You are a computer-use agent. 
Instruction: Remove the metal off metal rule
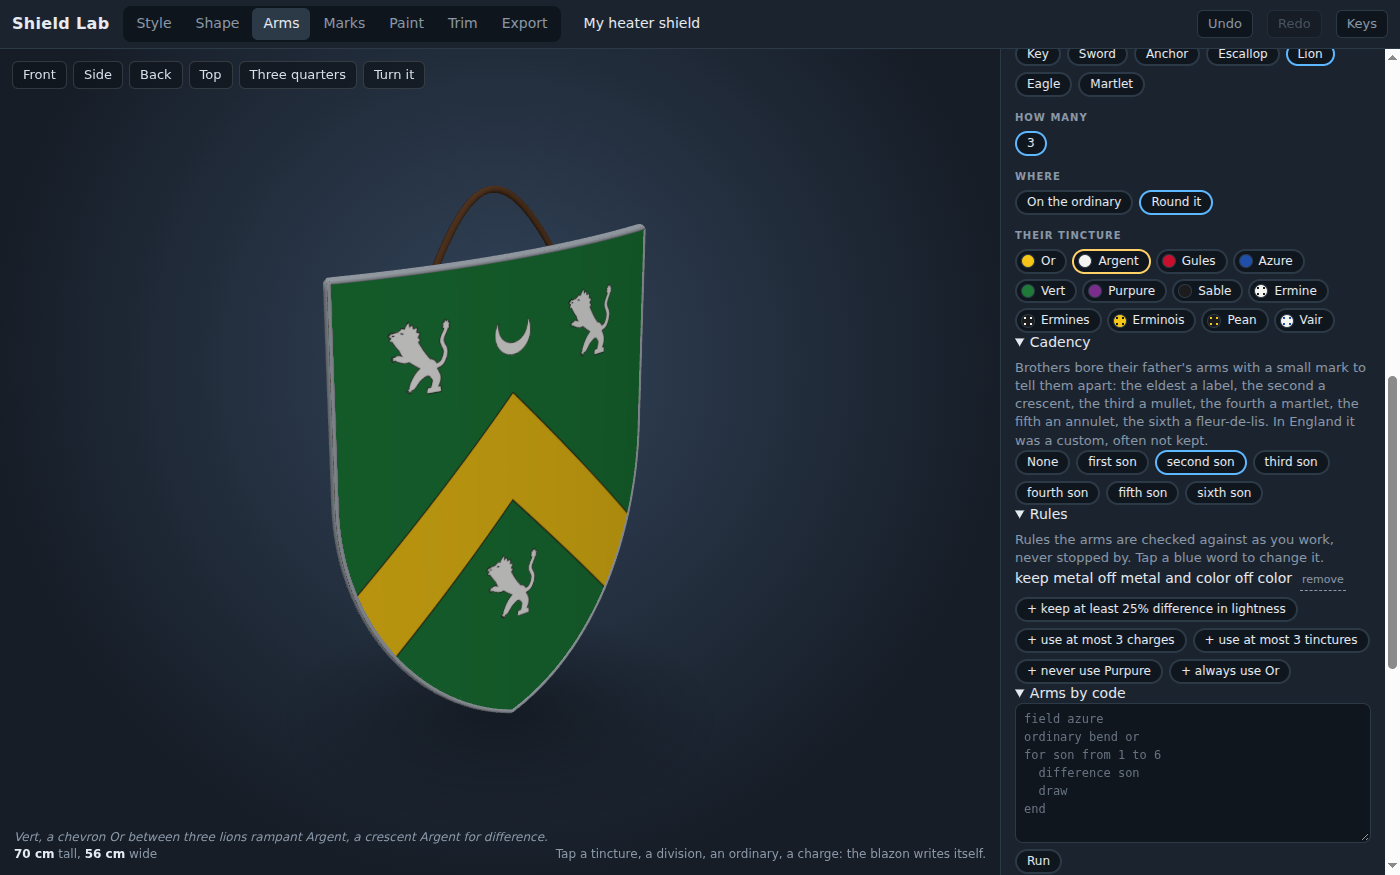point(1322,580)
